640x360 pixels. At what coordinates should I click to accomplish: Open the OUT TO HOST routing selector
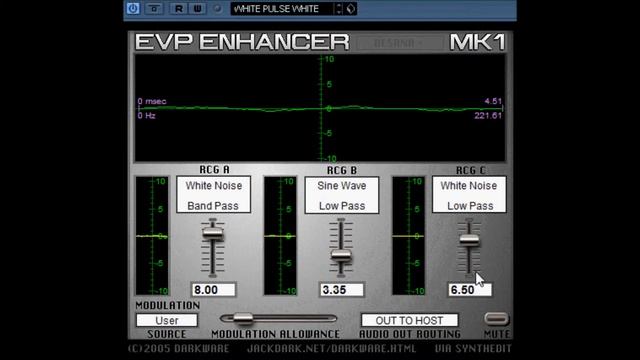(409, 320)
